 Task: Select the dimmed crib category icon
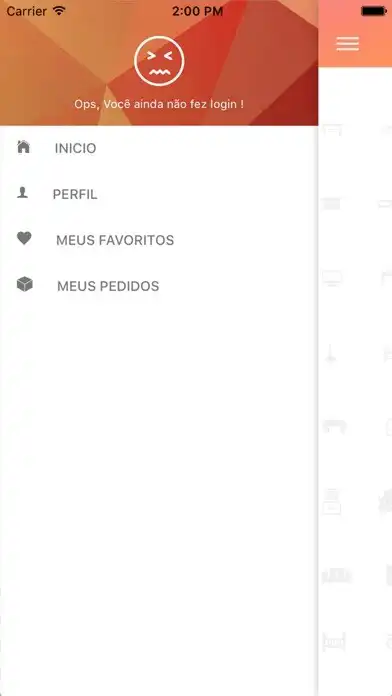334,642
